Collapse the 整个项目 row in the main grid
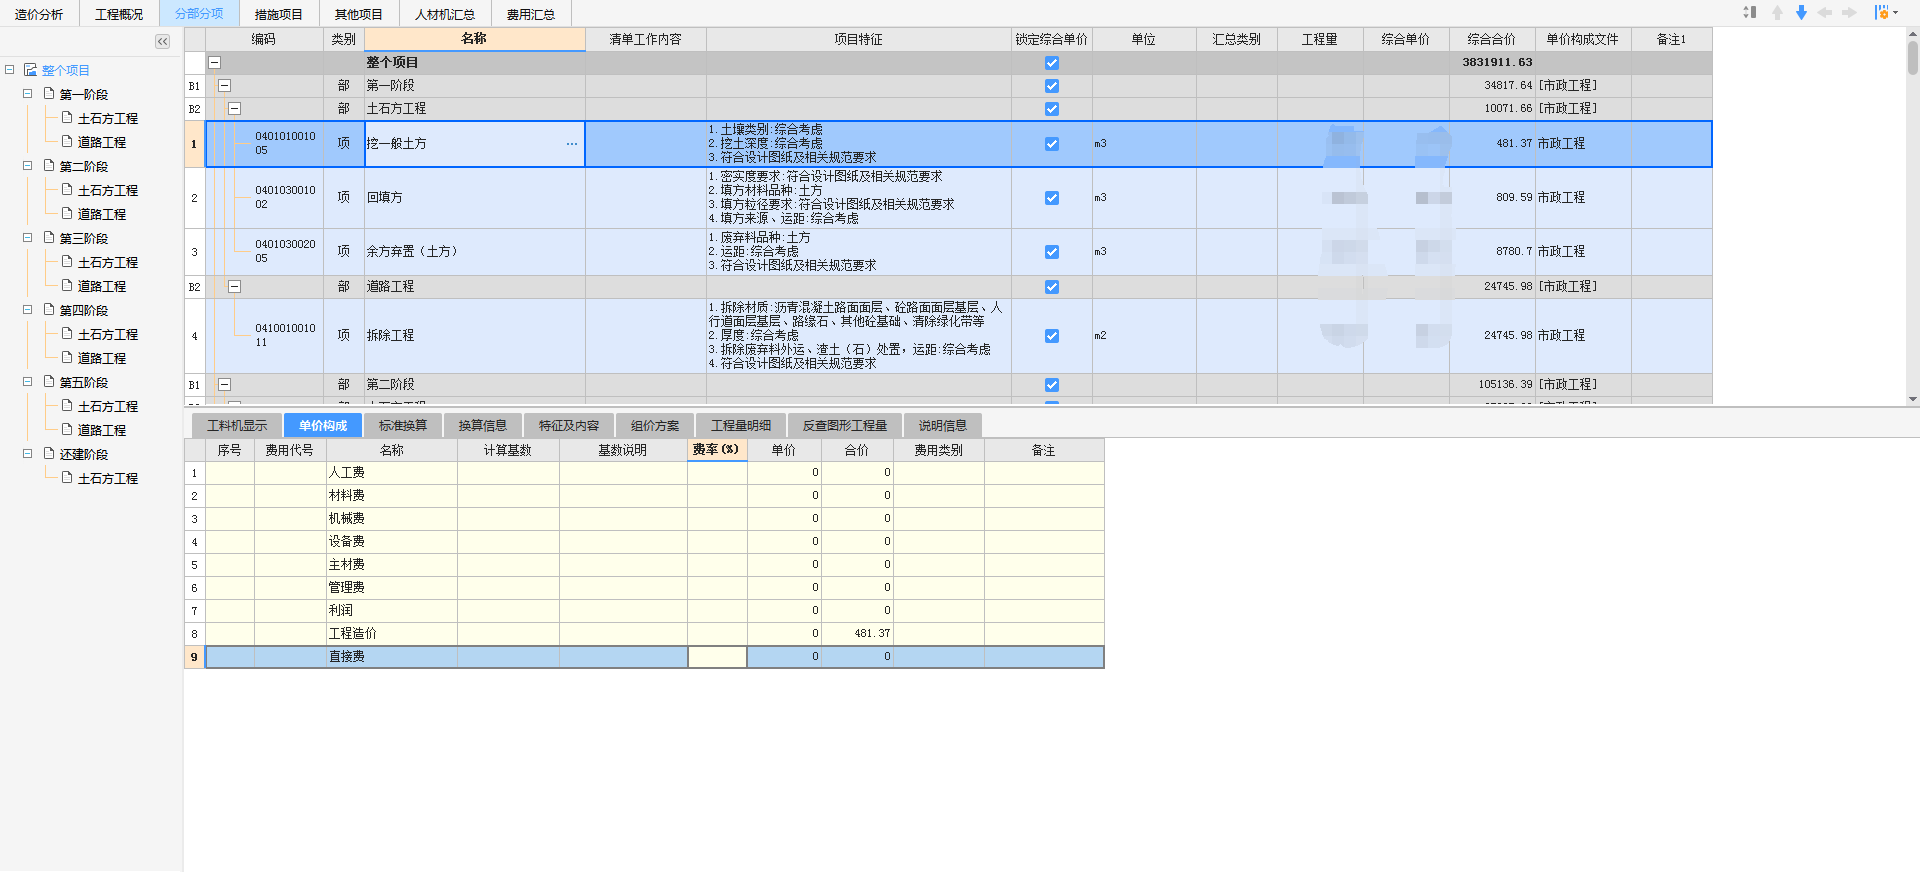1920x872 pixels. click(x=214, y=62)
